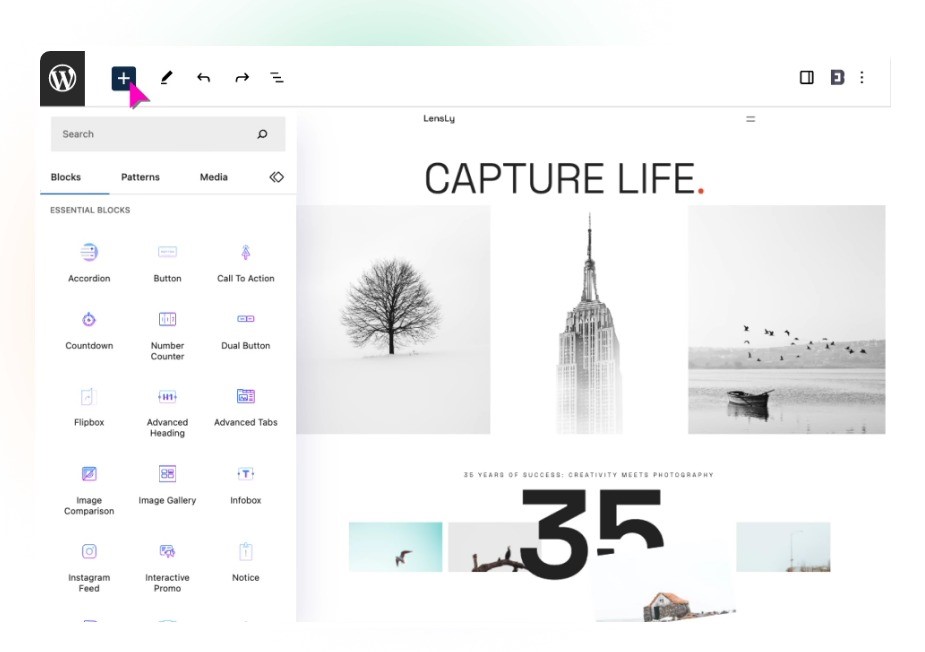Toggle the block inserter plus button

point(123,78)
